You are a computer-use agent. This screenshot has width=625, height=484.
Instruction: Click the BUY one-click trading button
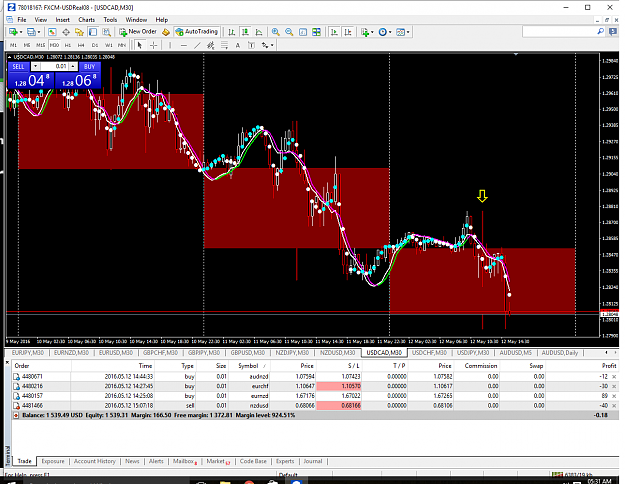tap(89, 67)
